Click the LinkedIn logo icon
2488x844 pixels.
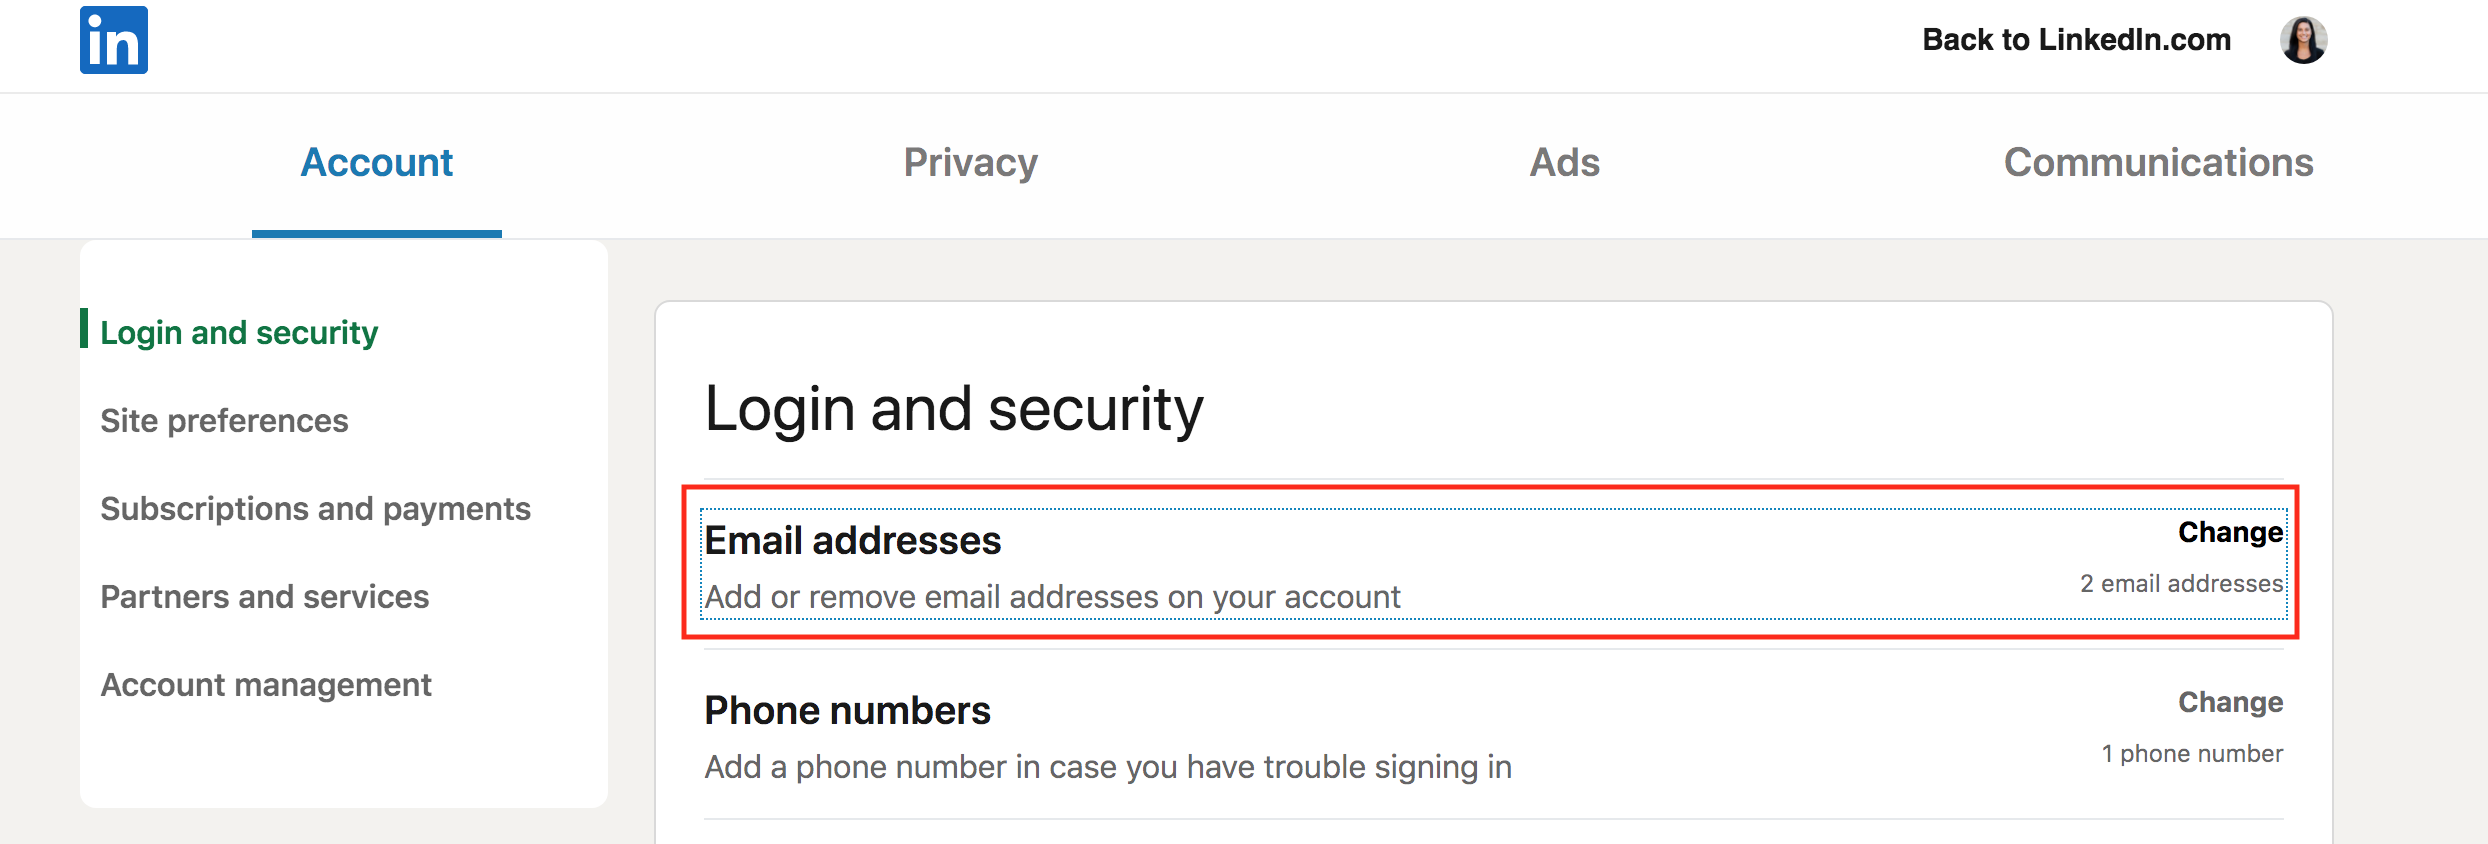[114, 40]
